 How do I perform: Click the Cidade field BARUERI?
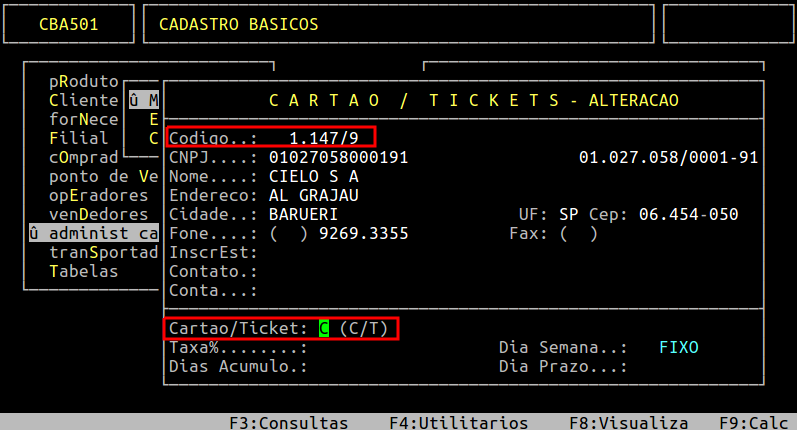[303, 214]
